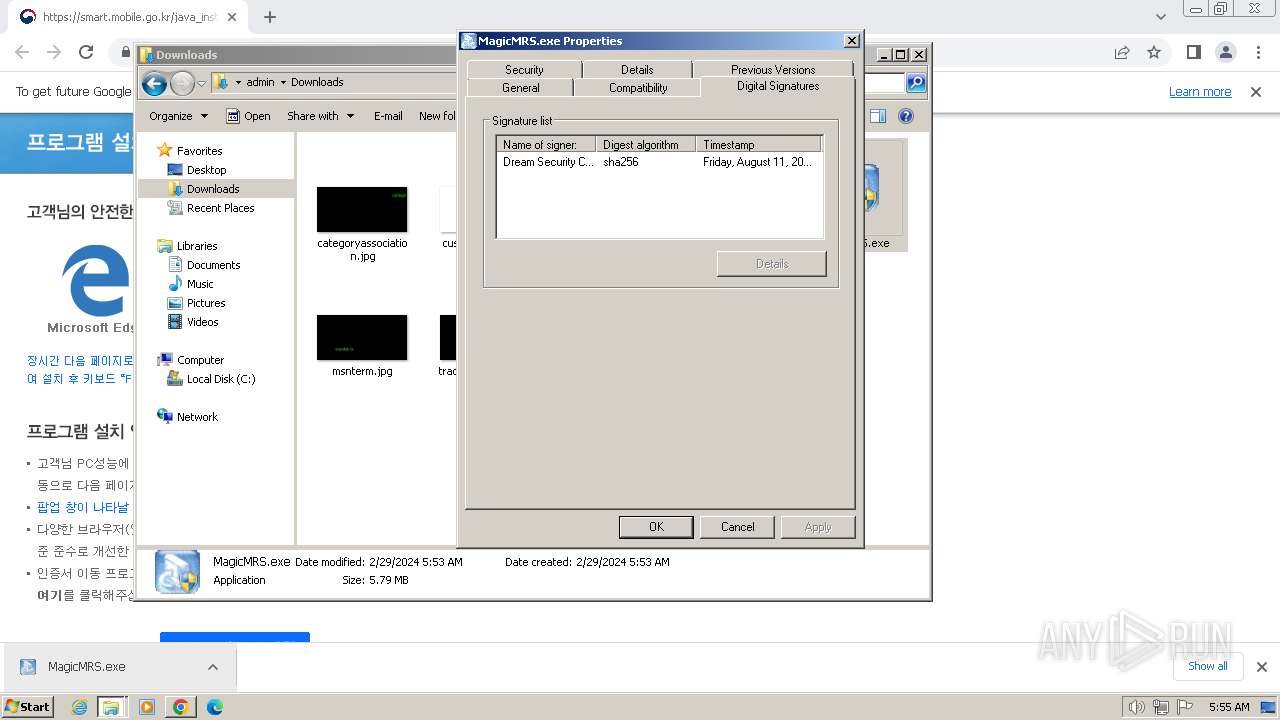Close MagicMRS.exe Properties dialog

point(851,41)
